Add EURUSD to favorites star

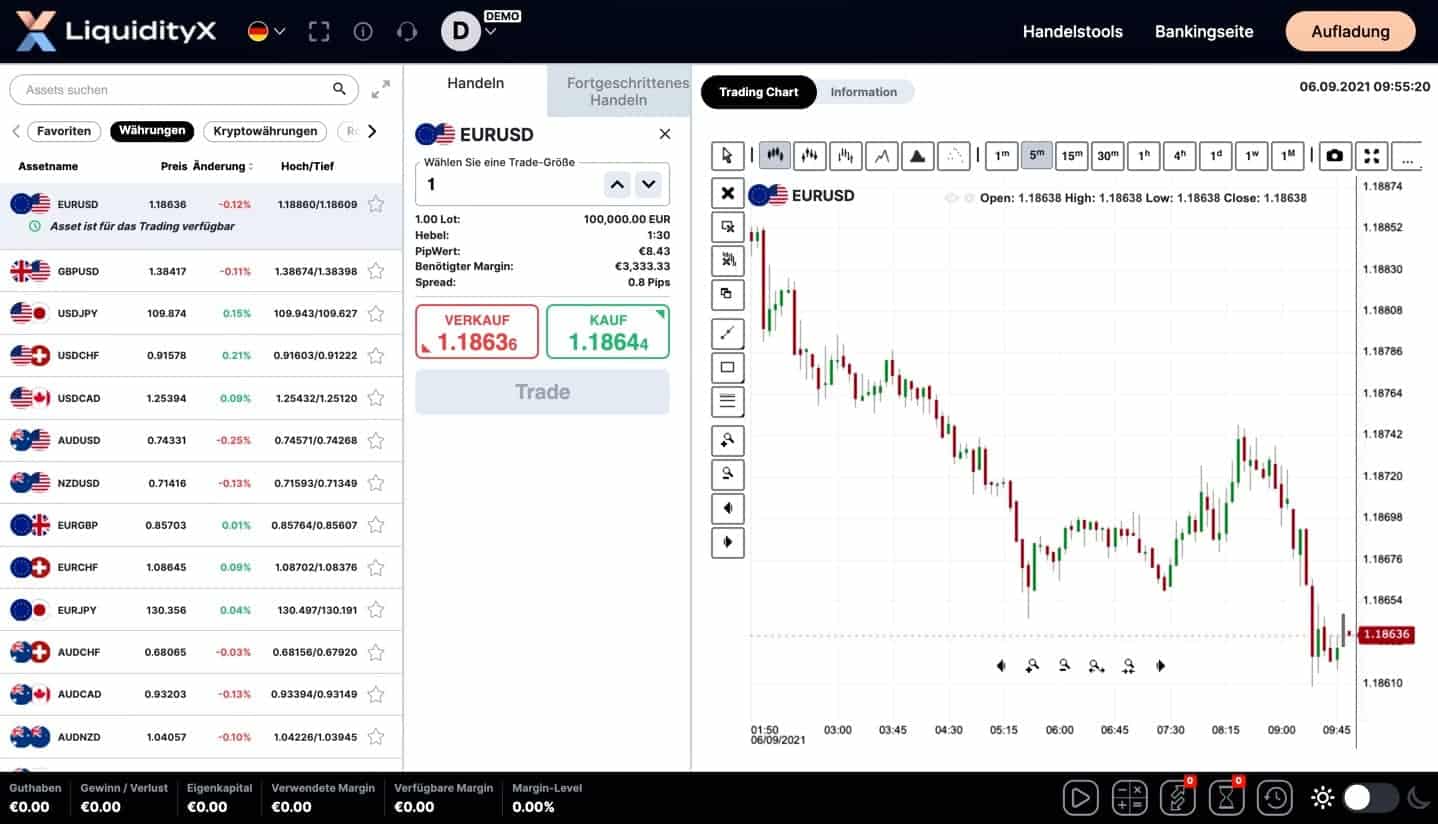376,204
